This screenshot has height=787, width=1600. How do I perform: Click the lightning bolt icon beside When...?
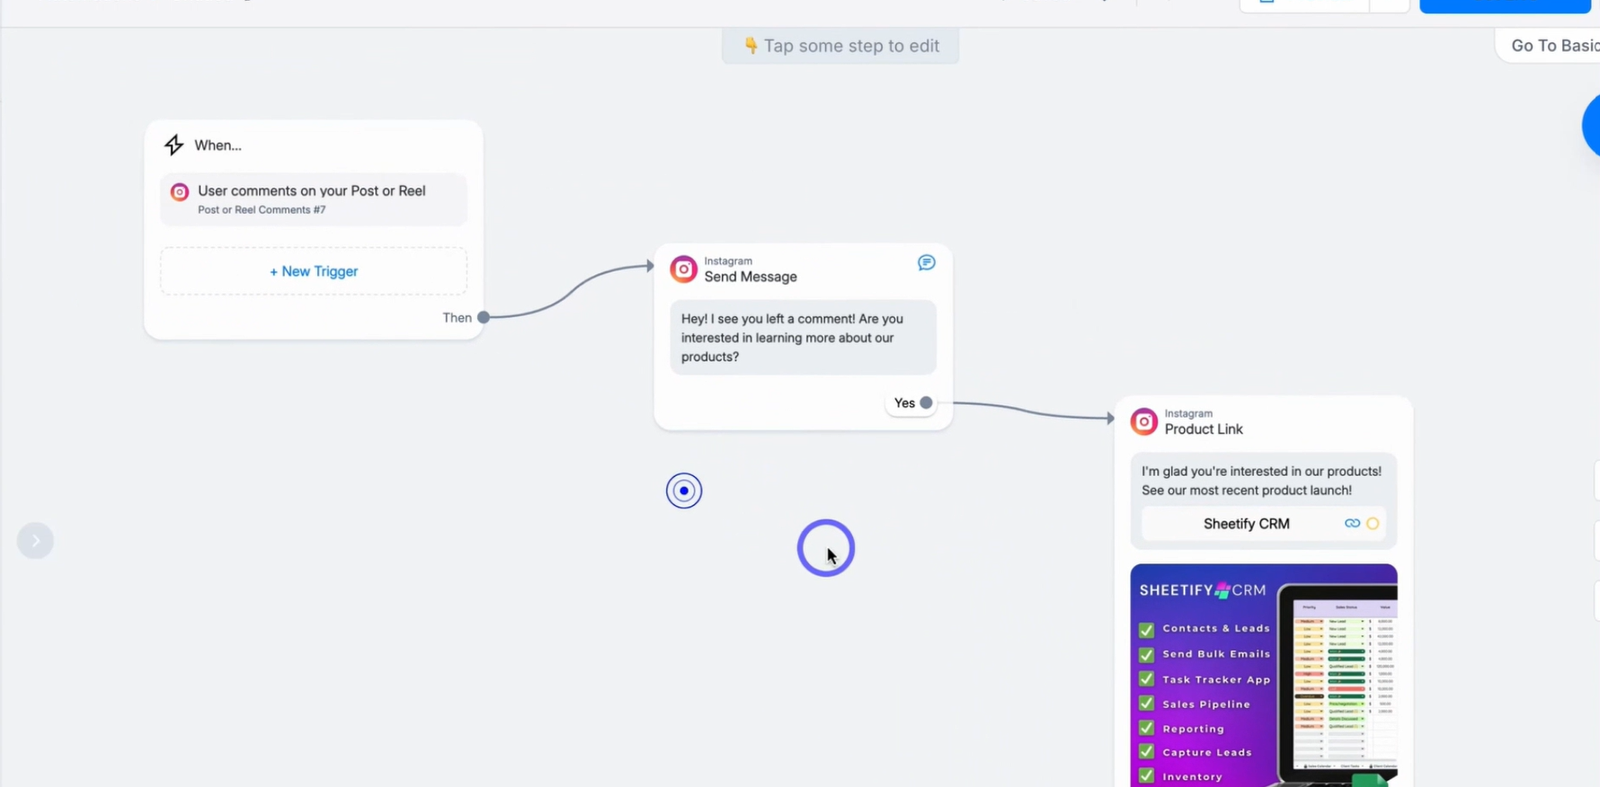pos(174,145)
